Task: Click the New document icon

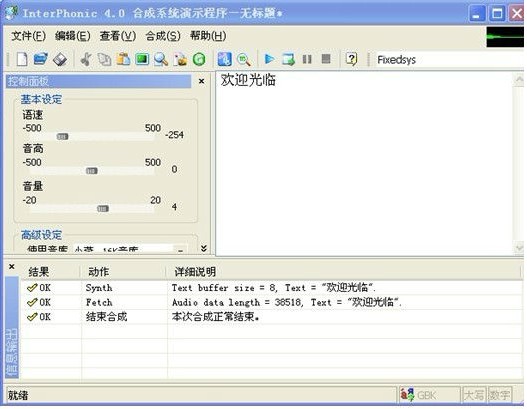Action: point(22,59)
